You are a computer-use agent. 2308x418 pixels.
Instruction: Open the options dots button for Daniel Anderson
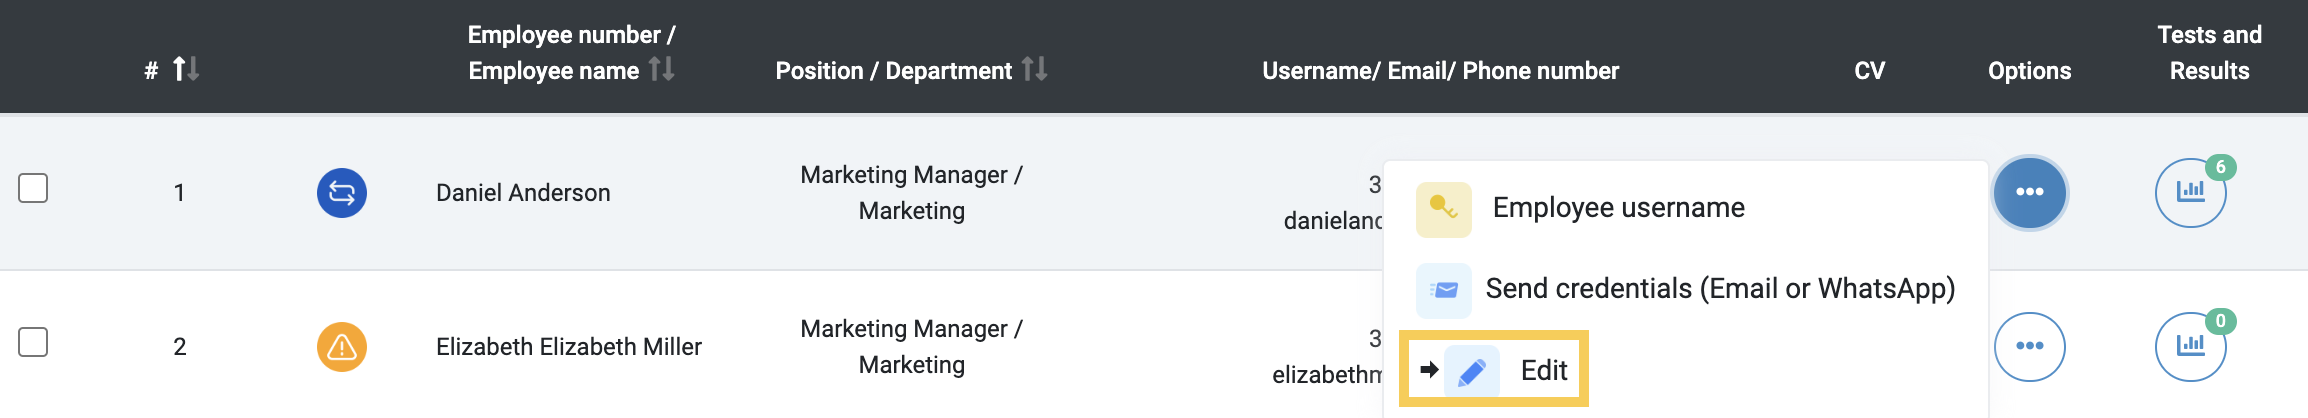pos(2030,193)
